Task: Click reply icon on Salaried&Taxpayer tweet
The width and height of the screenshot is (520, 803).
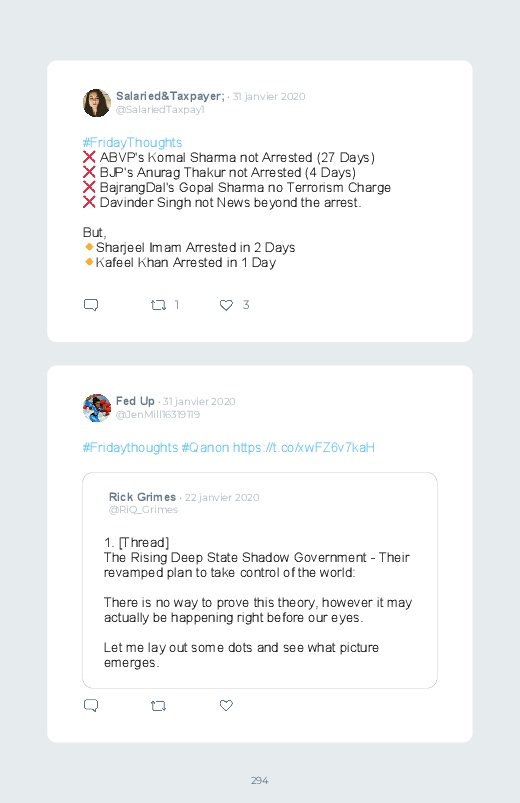Action: pyautogui.click(x=91, y=305)
